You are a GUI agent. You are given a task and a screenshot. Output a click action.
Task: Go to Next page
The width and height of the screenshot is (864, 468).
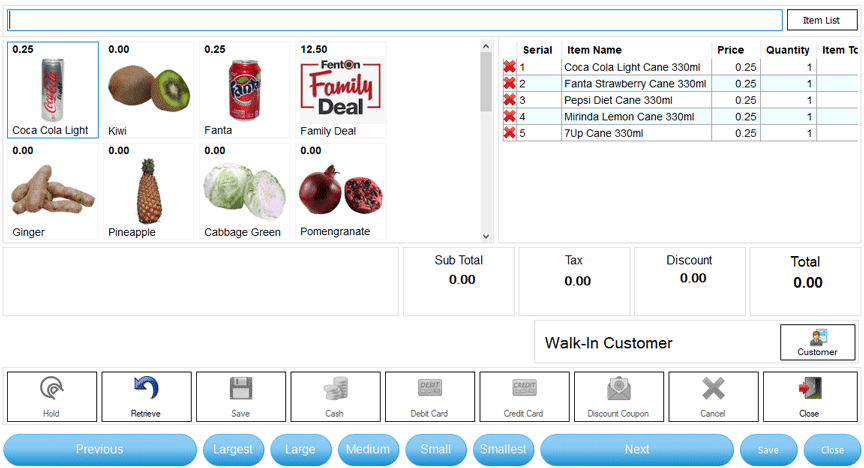(637, 449)
